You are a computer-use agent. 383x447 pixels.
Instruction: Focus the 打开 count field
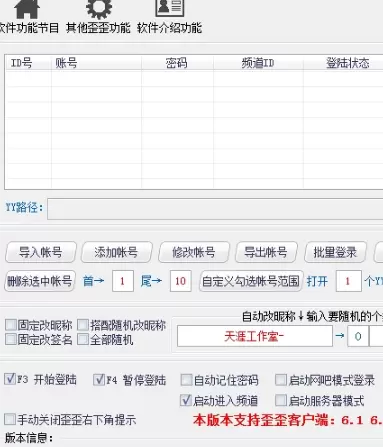point(349,281)
